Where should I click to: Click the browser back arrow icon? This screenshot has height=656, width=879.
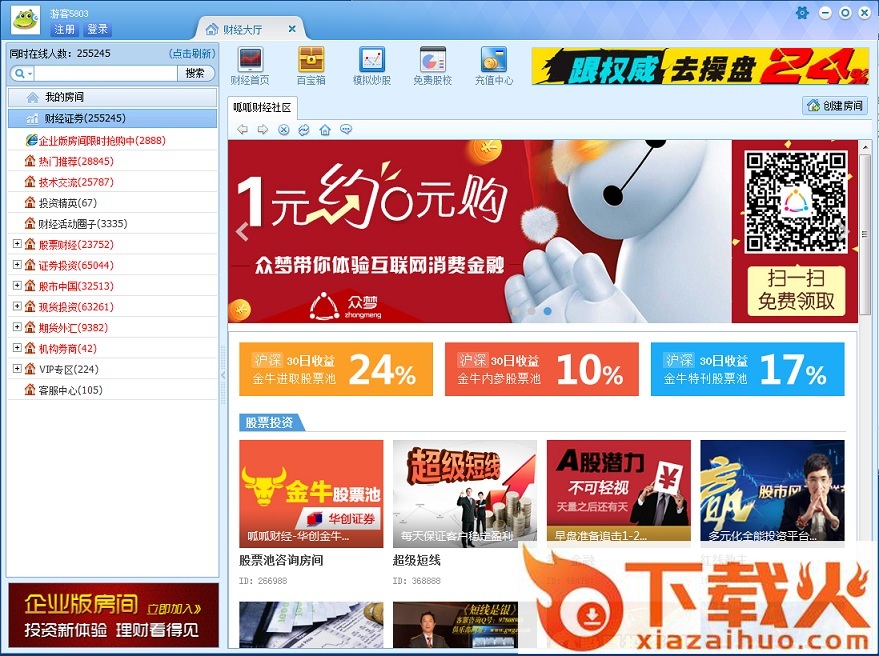pos(242,130)
